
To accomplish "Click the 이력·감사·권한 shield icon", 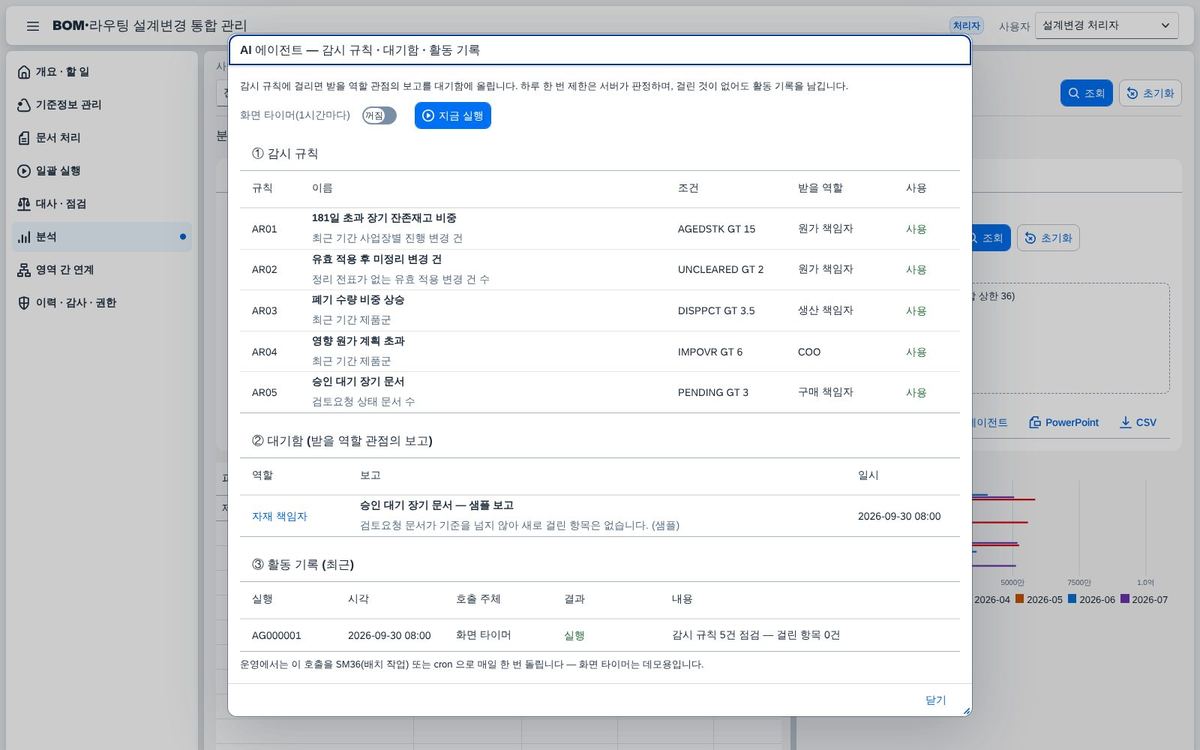I will [x=24, y=303].
